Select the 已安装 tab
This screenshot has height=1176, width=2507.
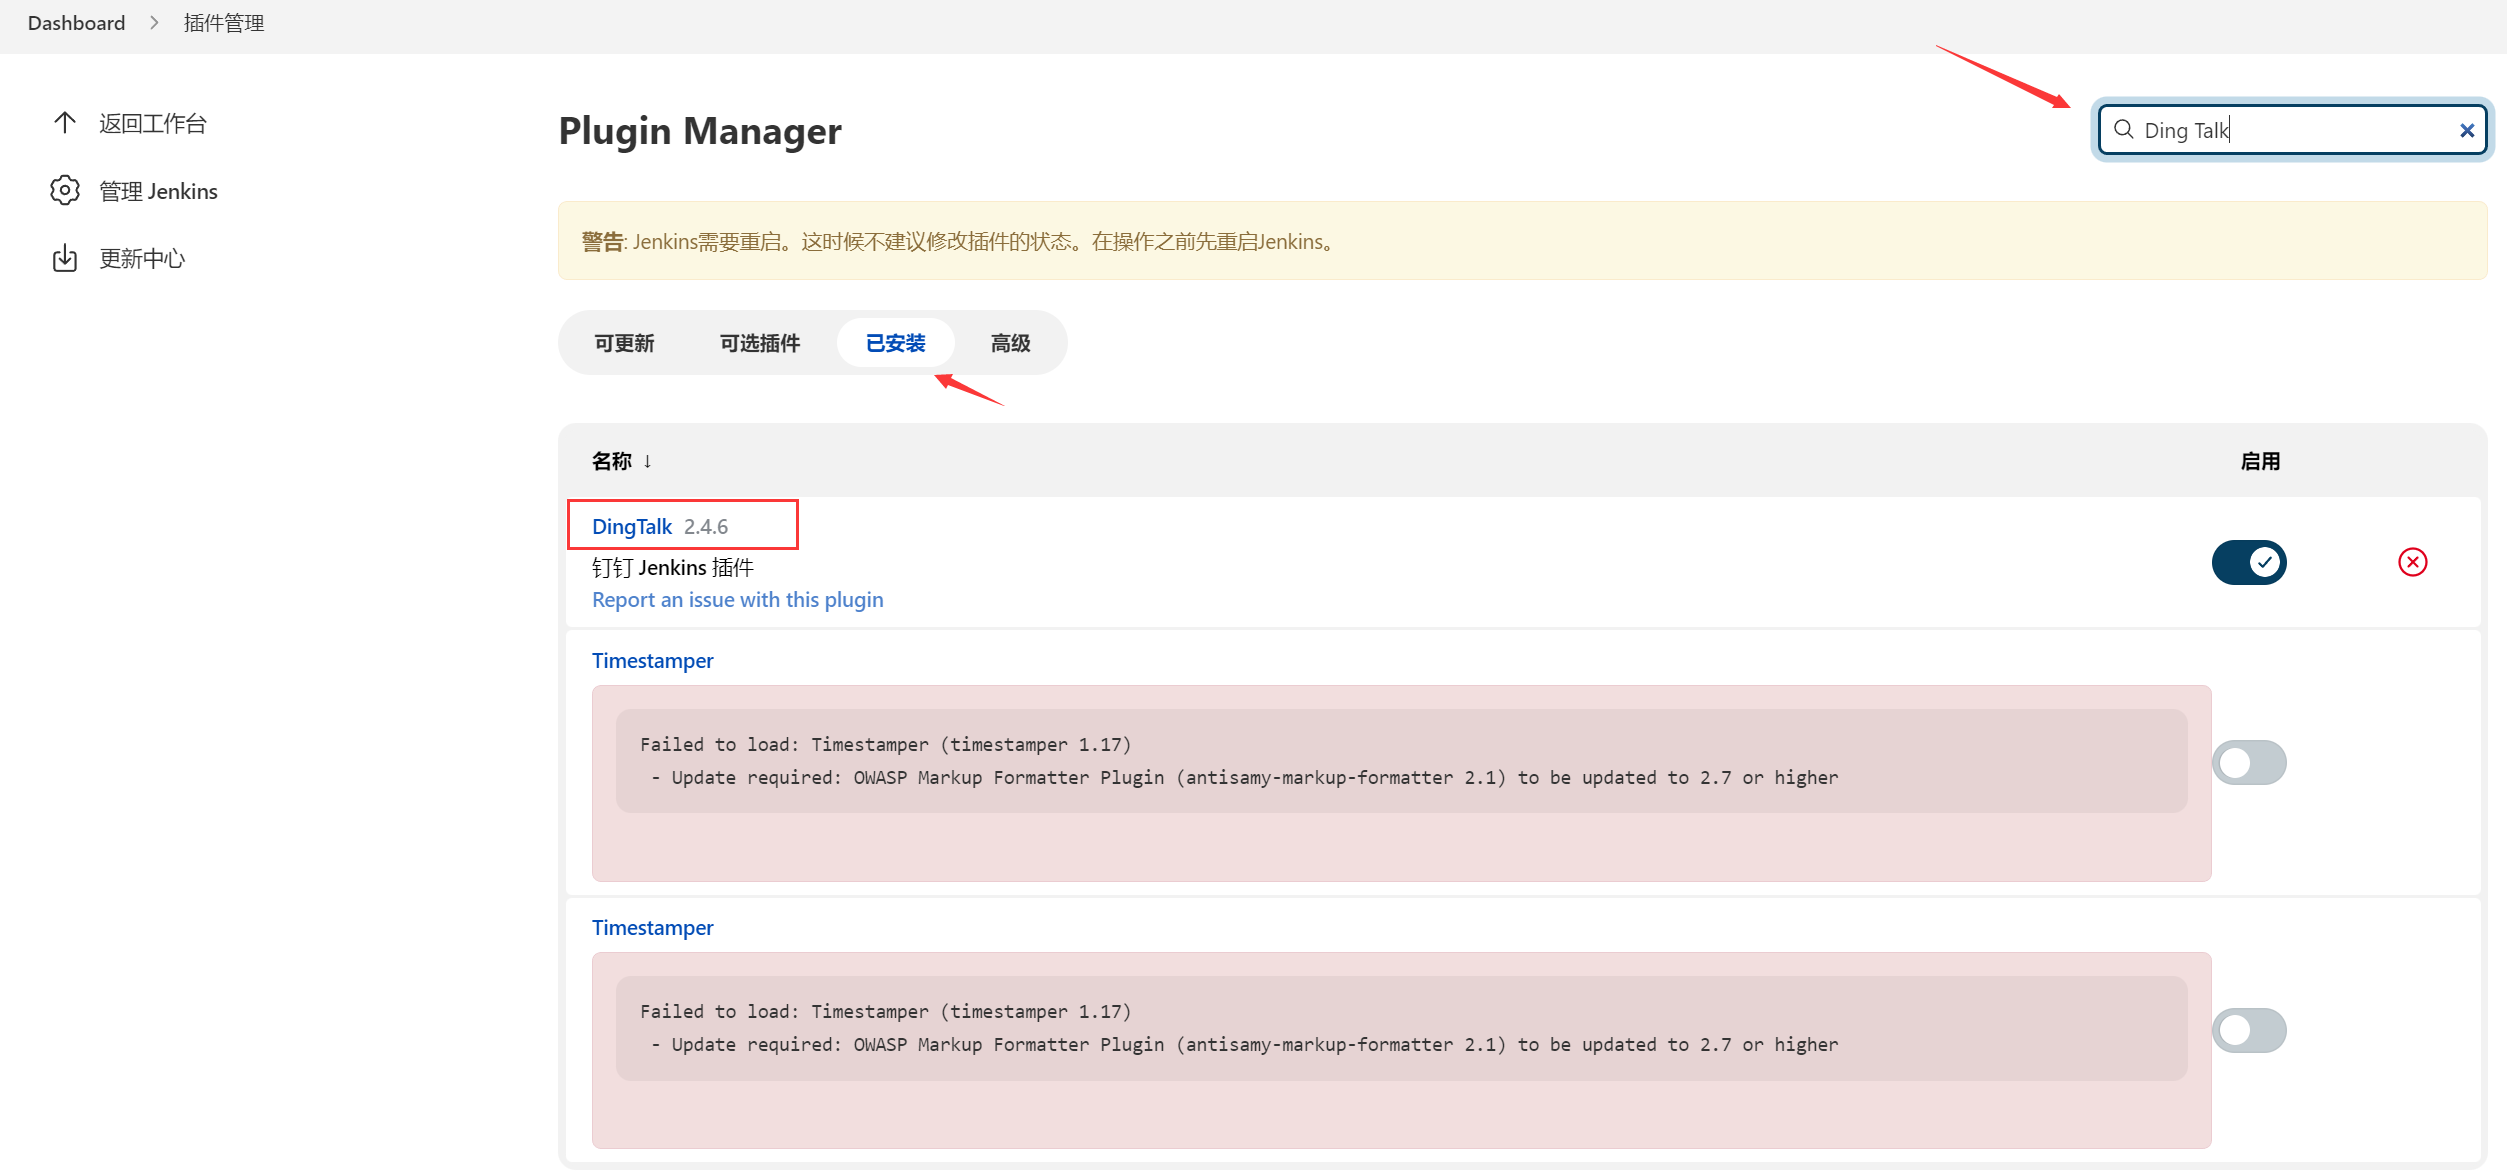point(895,343)
